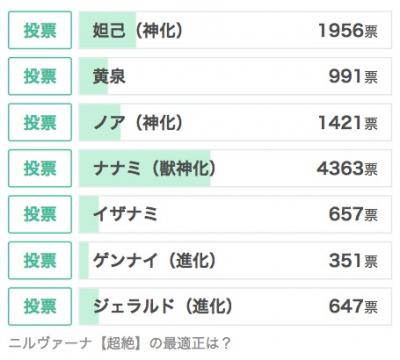Click the 1956票 vote count
400x360 pixels.
click(x=348, y=31)
